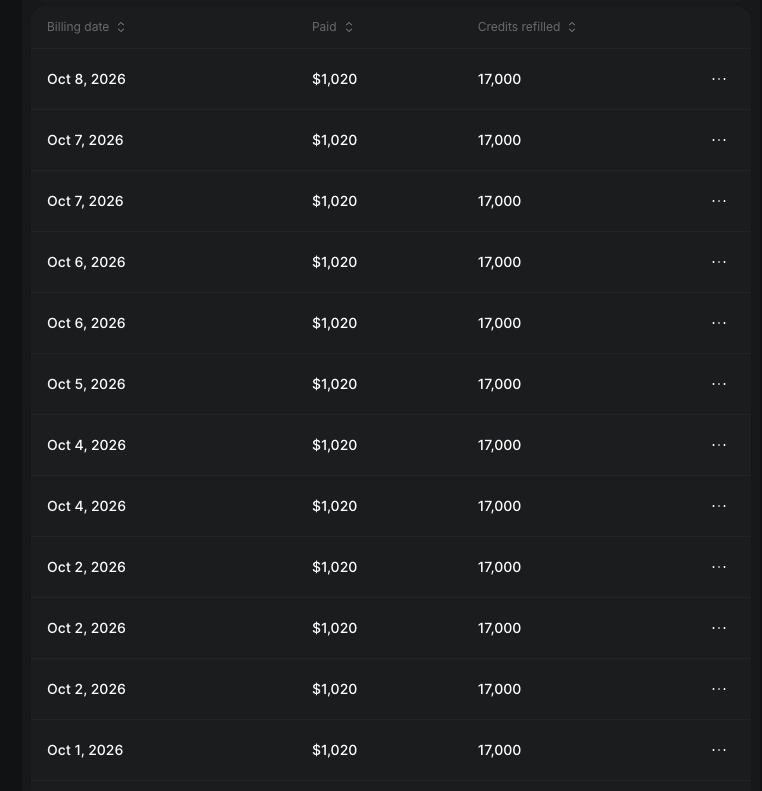Screen dimensions: 762x791
Task: Open options for the upper Oct 6 row
Action: 719,262
